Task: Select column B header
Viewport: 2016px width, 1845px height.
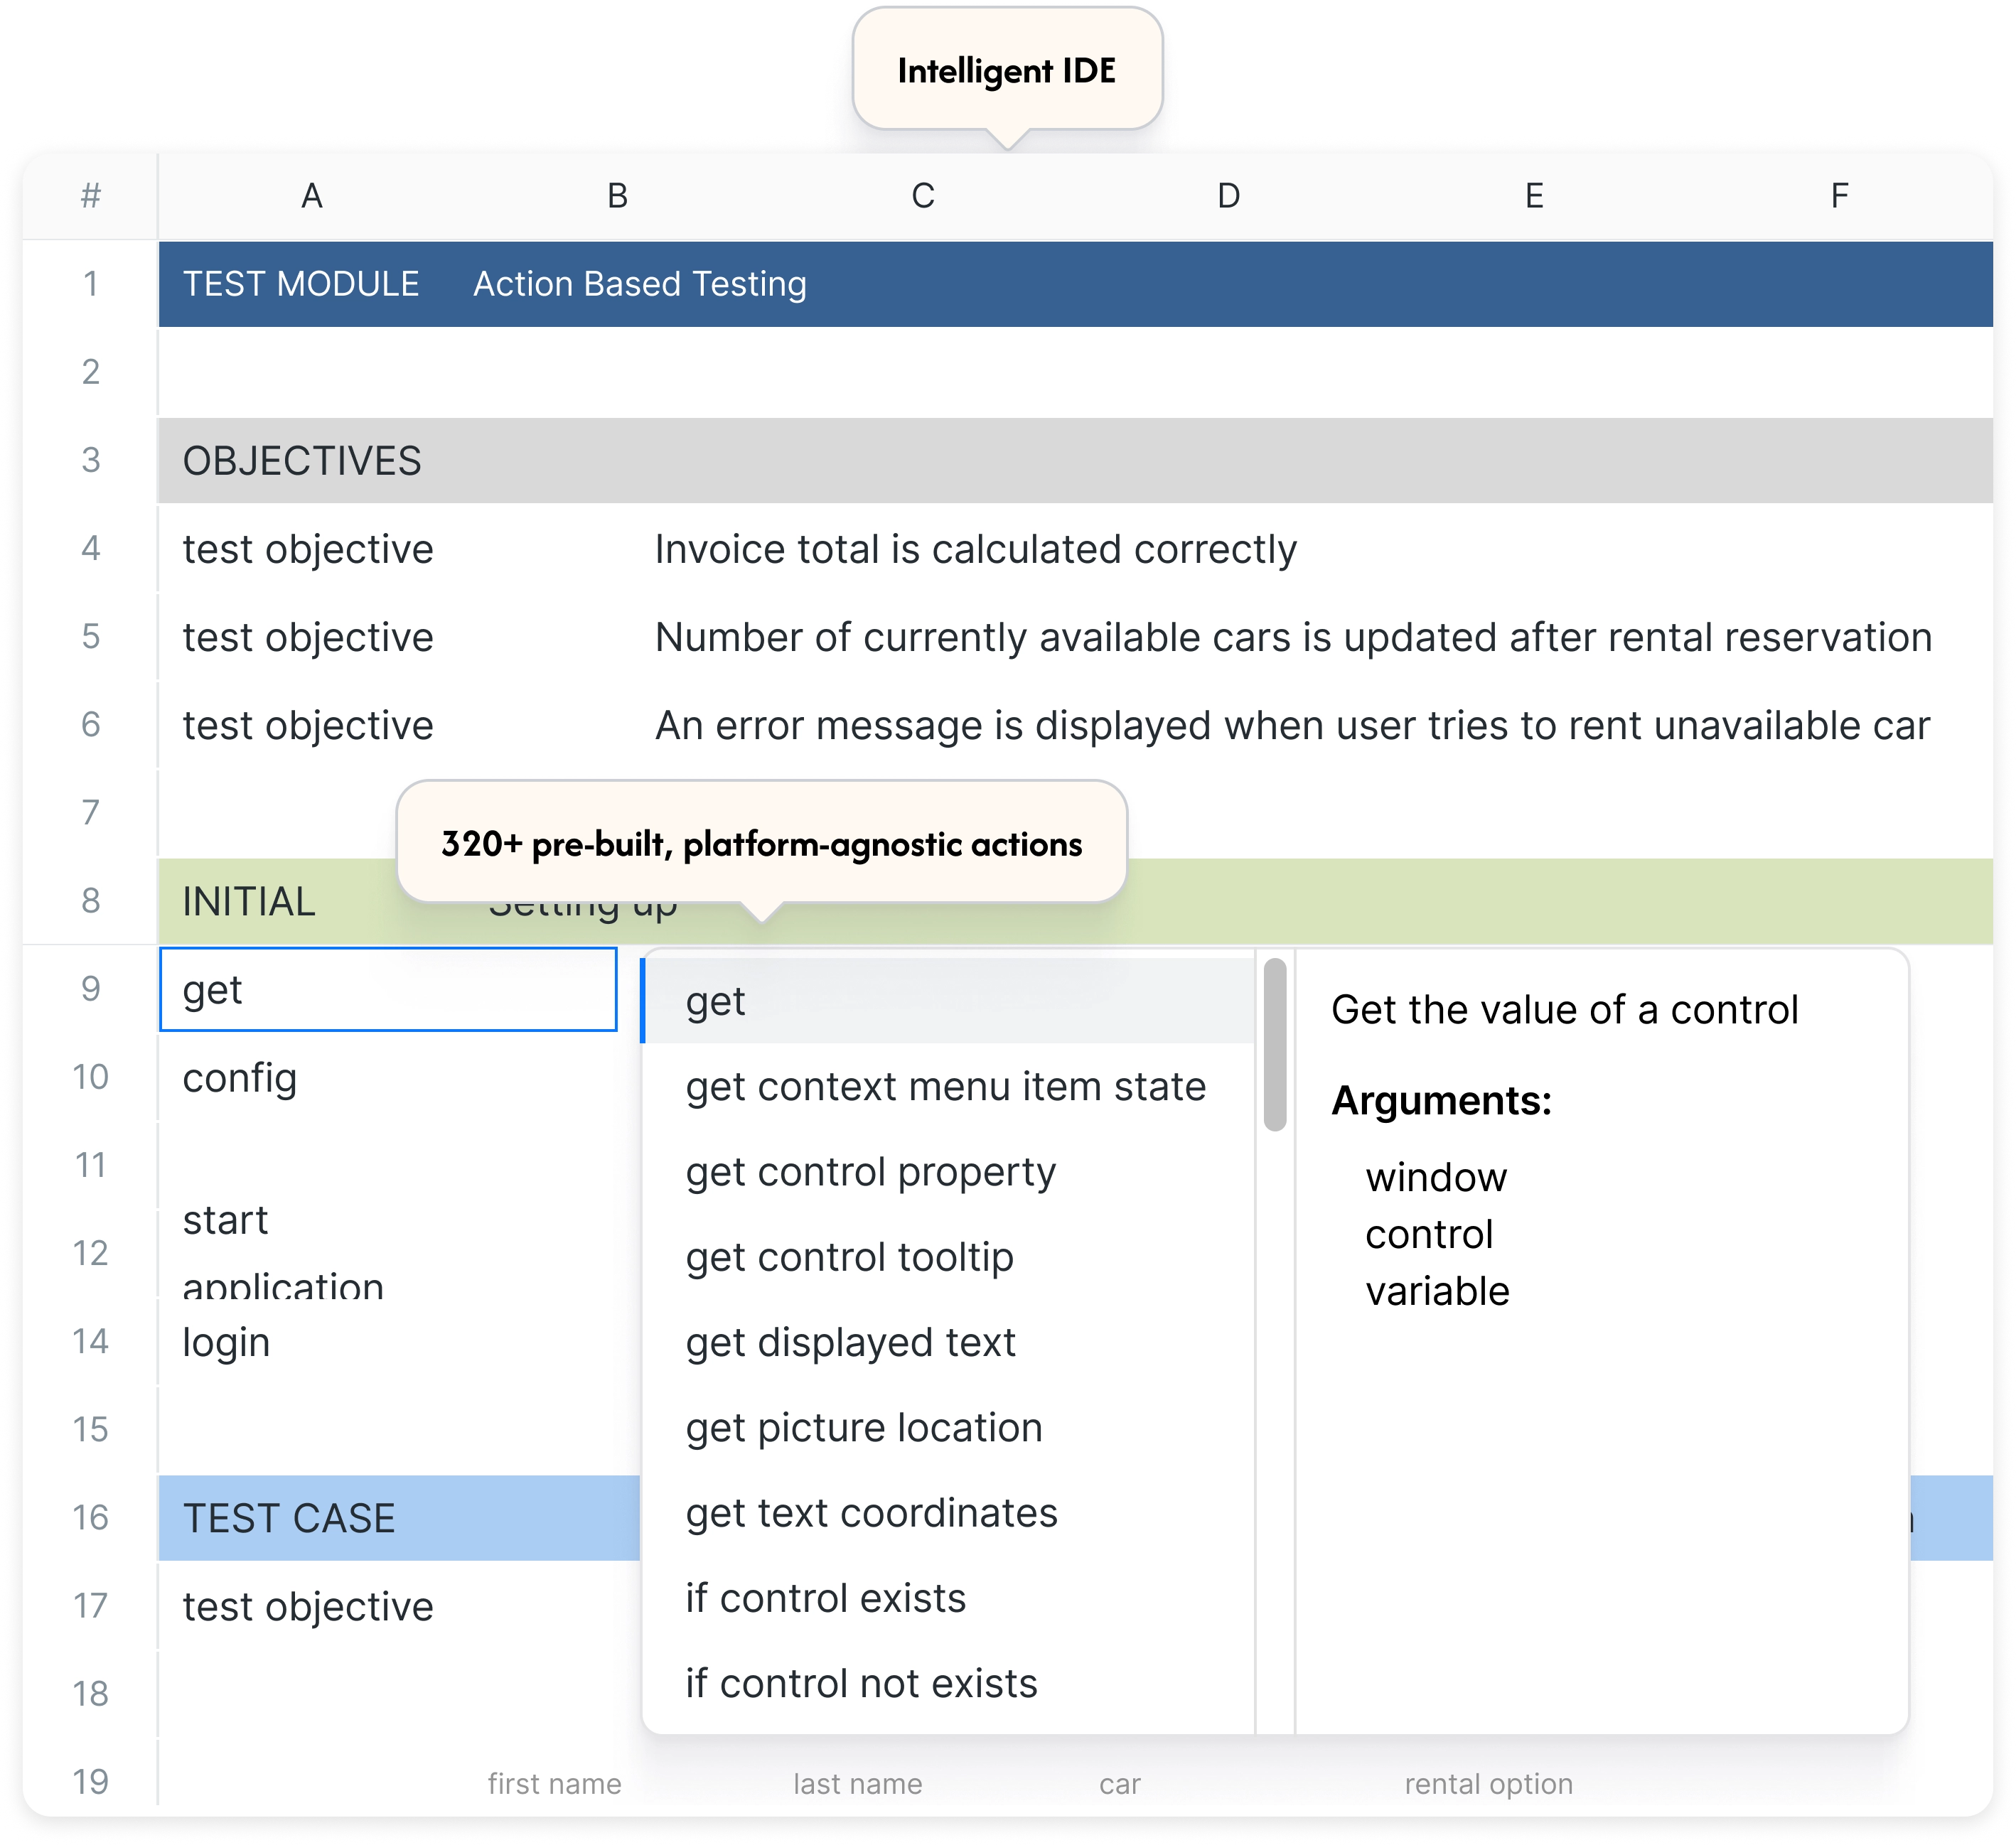Action: point(618,196)
